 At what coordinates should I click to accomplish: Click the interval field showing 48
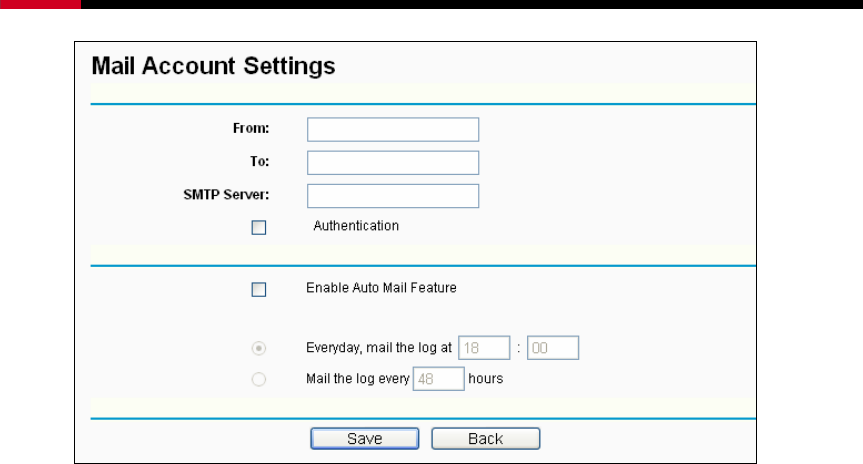point(439,379)
